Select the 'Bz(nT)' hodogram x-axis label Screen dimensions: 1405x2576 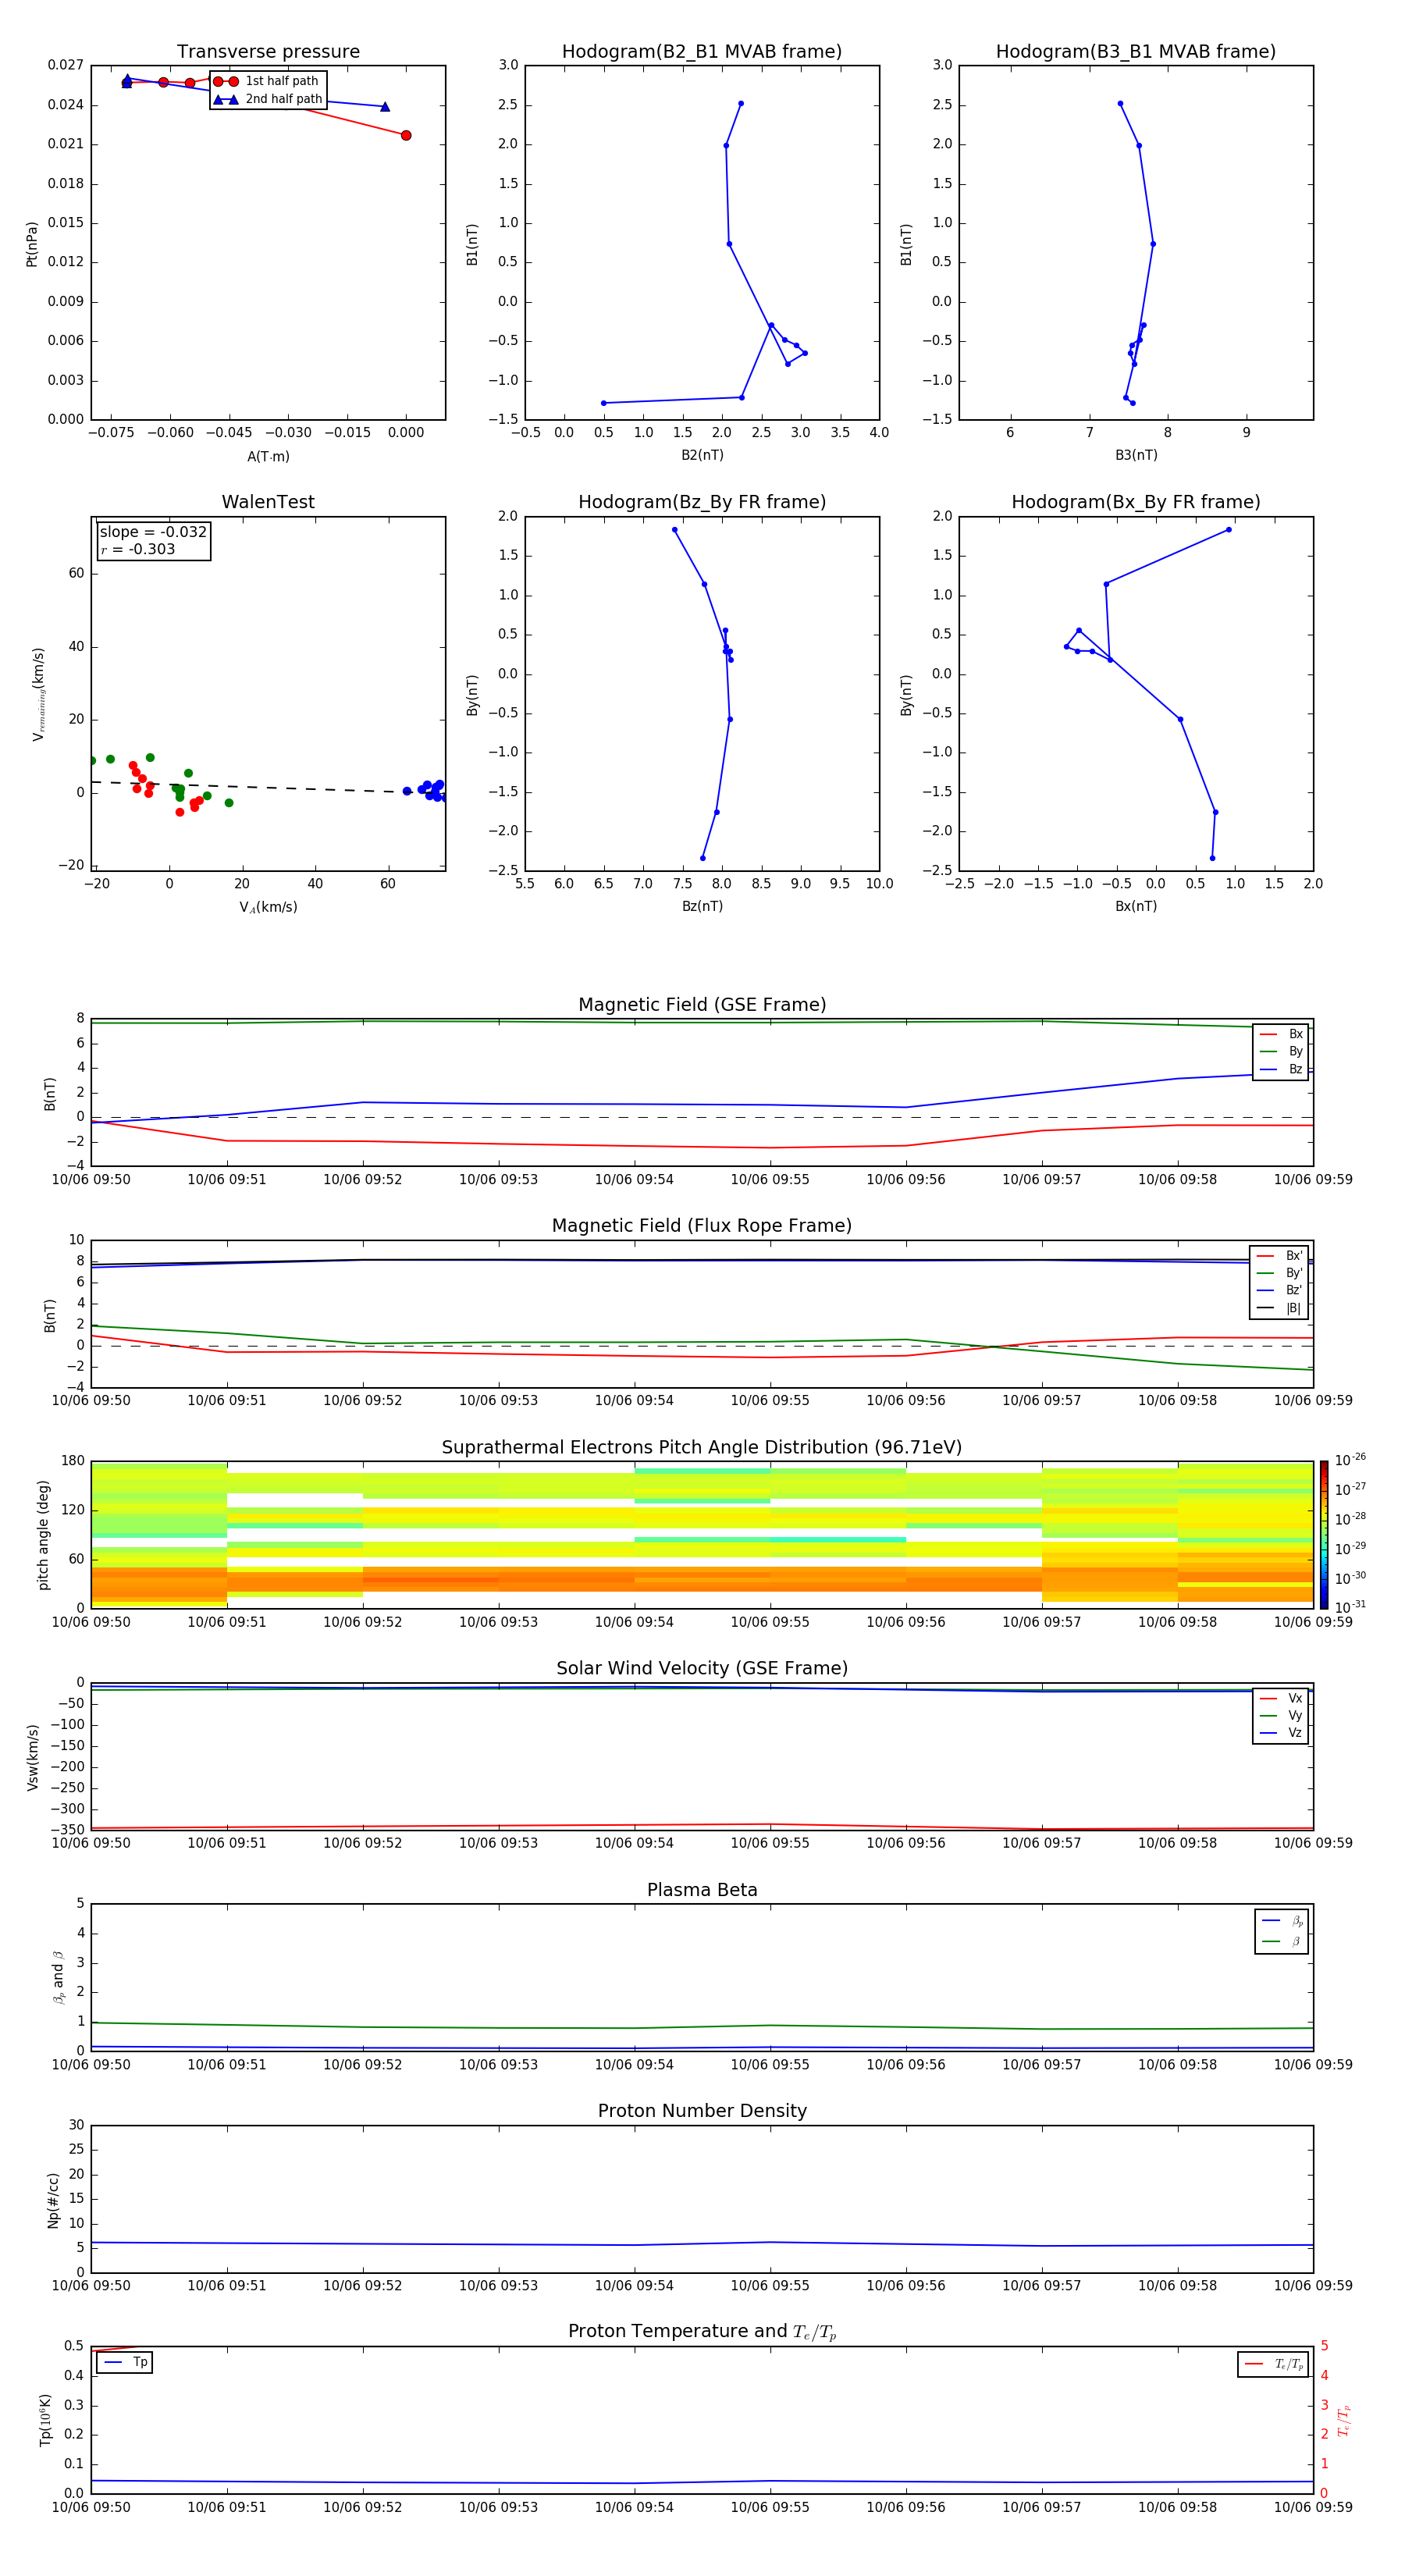coord(702,906)
